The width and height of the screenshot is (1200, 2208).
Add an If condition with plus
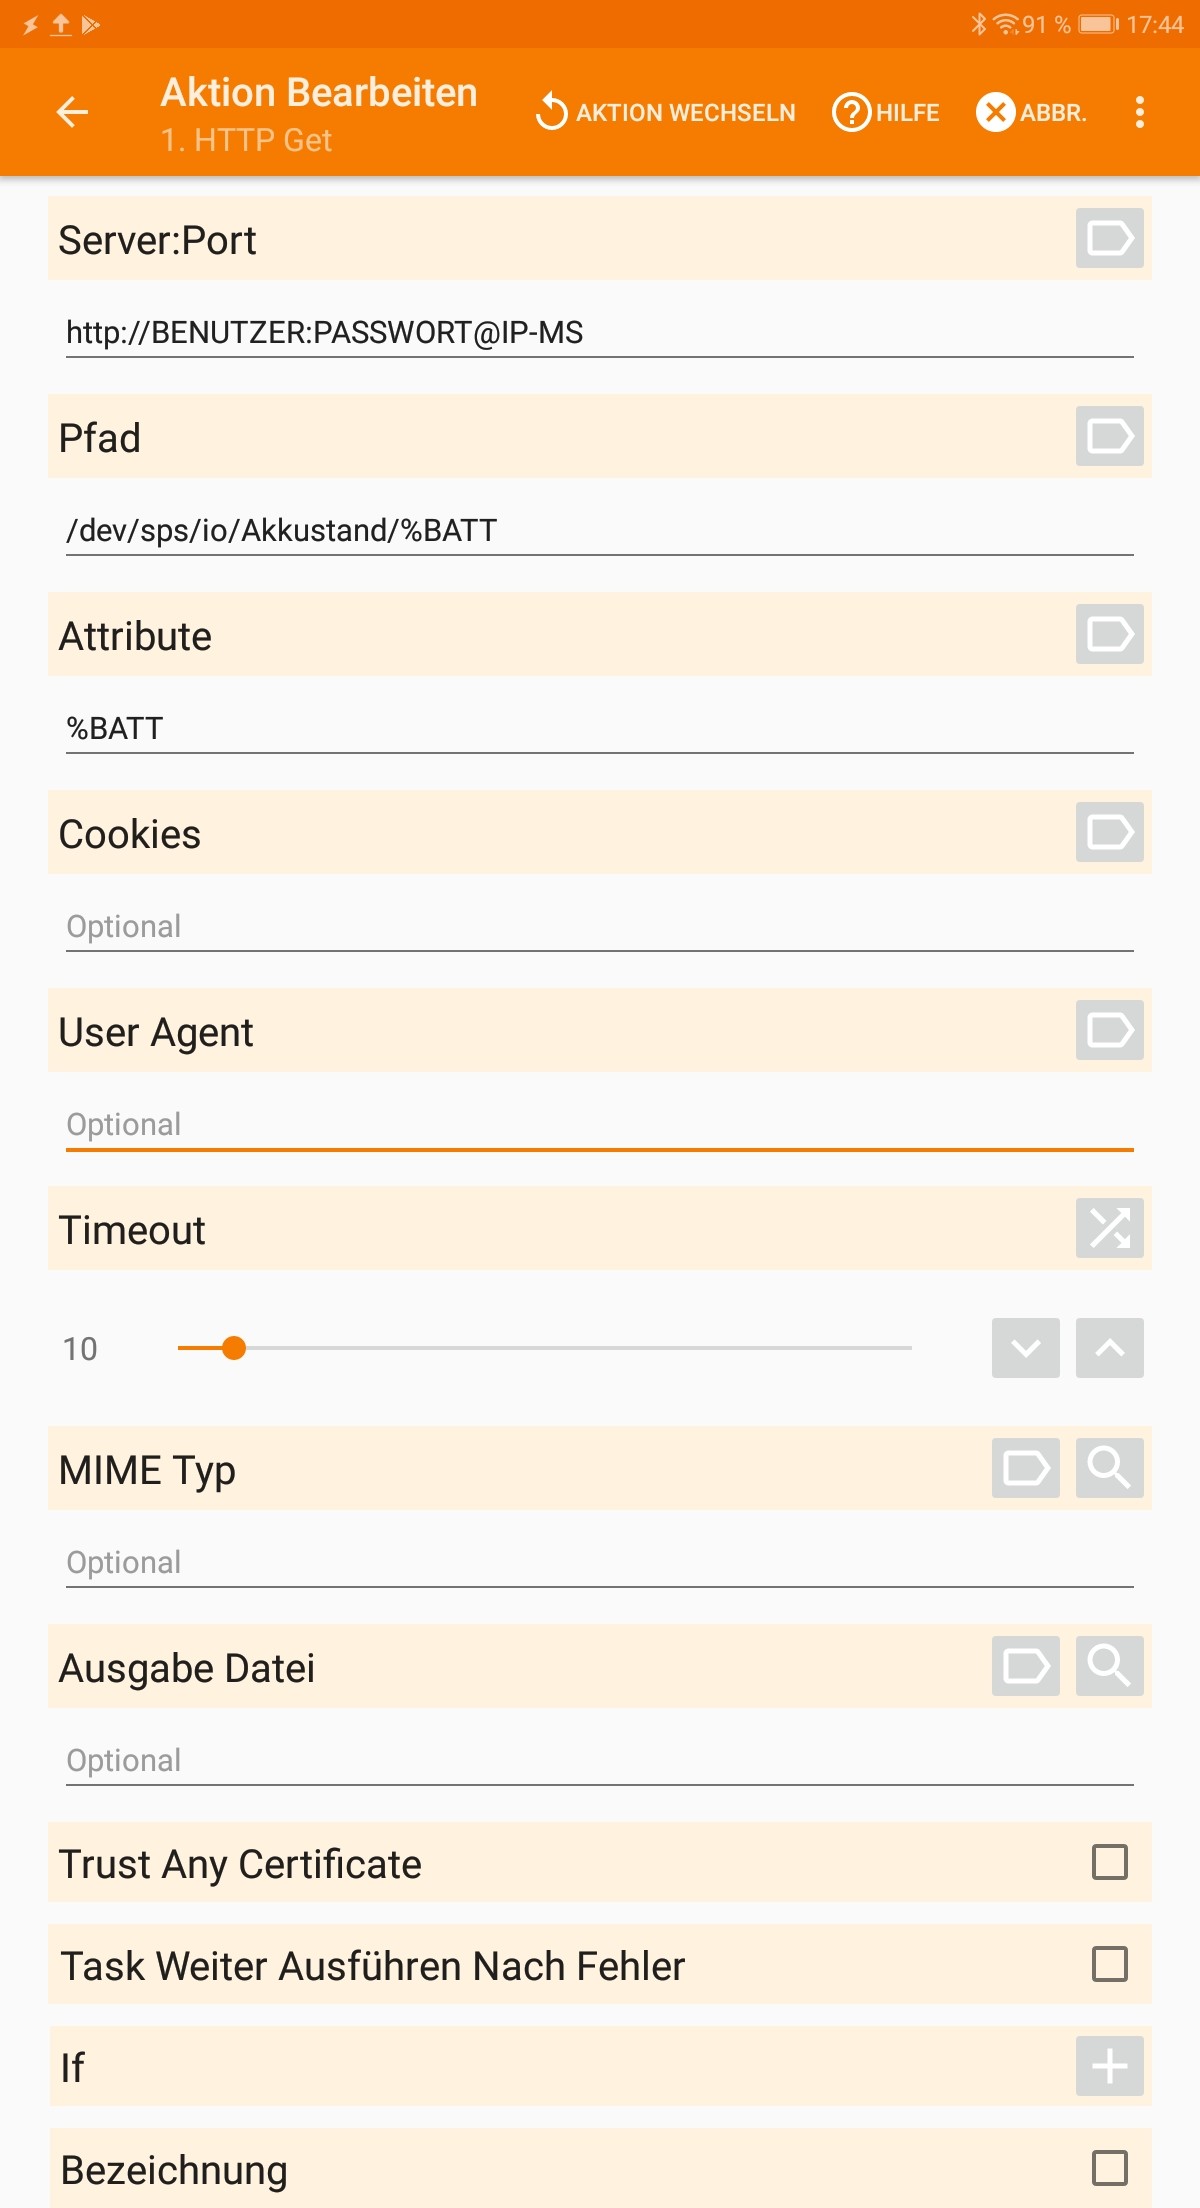point(1109,2066)
